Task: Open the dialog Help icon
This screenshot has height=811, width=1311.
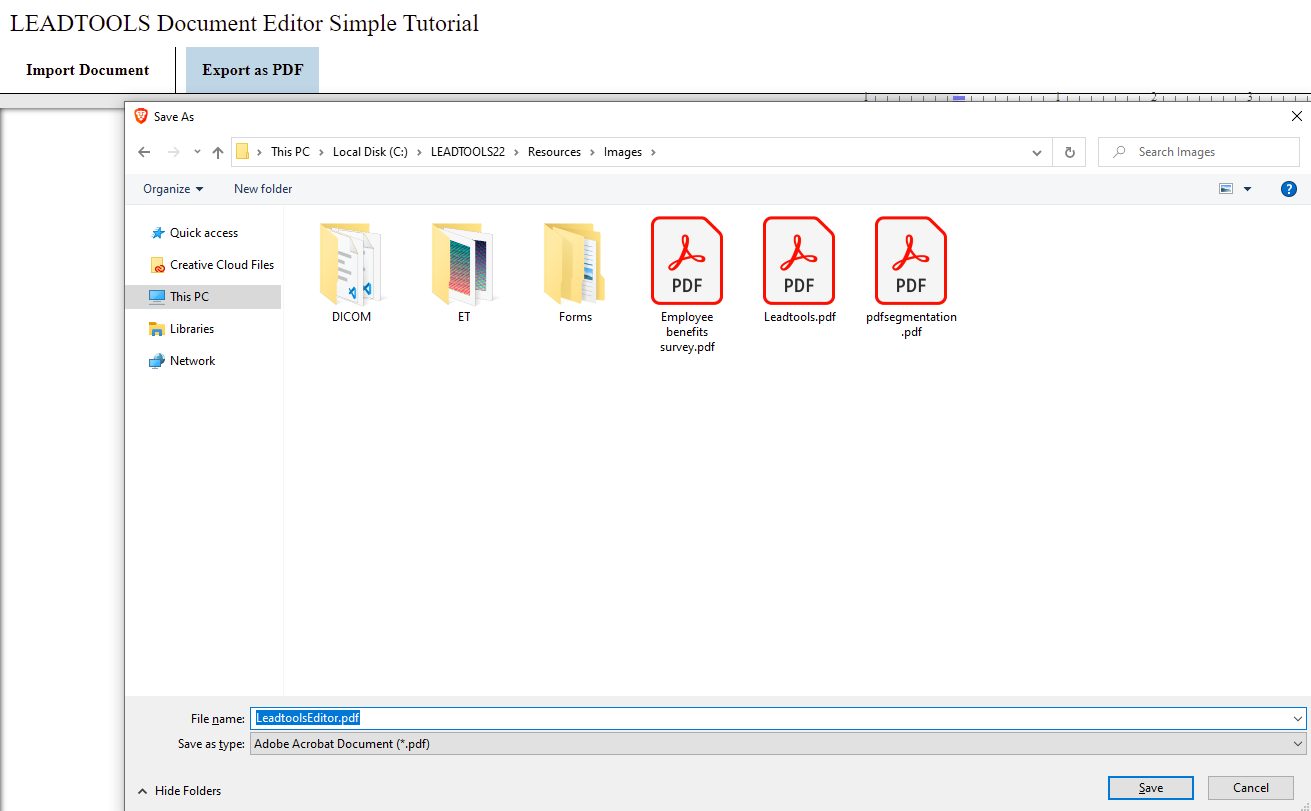Action: [1289, 188]
